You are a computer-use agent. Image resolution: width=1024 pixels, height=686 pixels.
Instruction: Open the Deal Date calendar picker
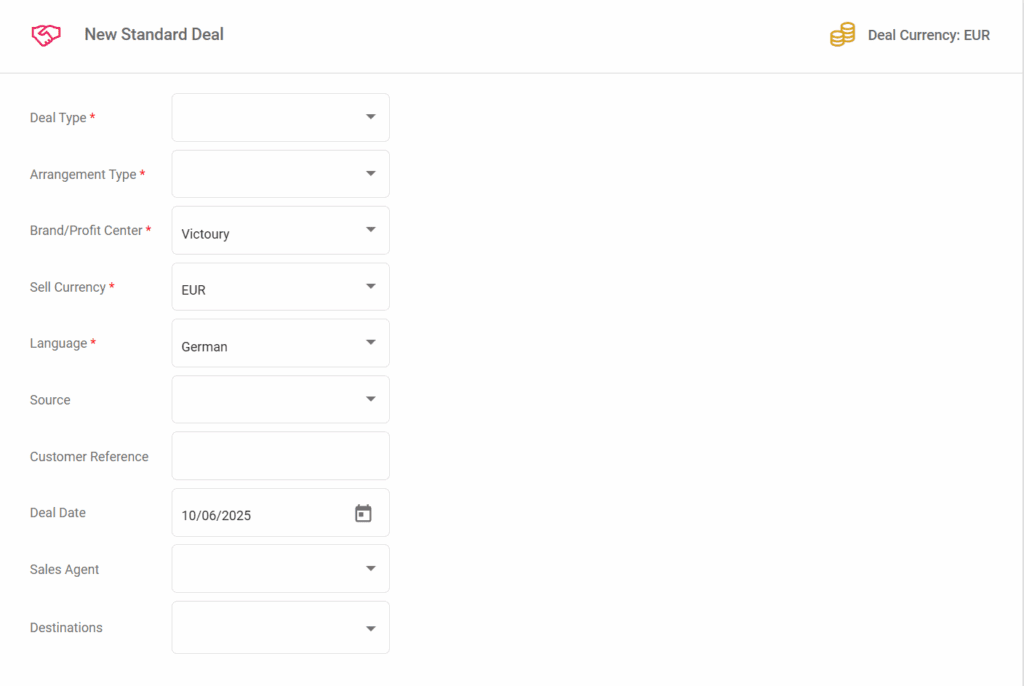pyautogui.click(x=363, y=513)
